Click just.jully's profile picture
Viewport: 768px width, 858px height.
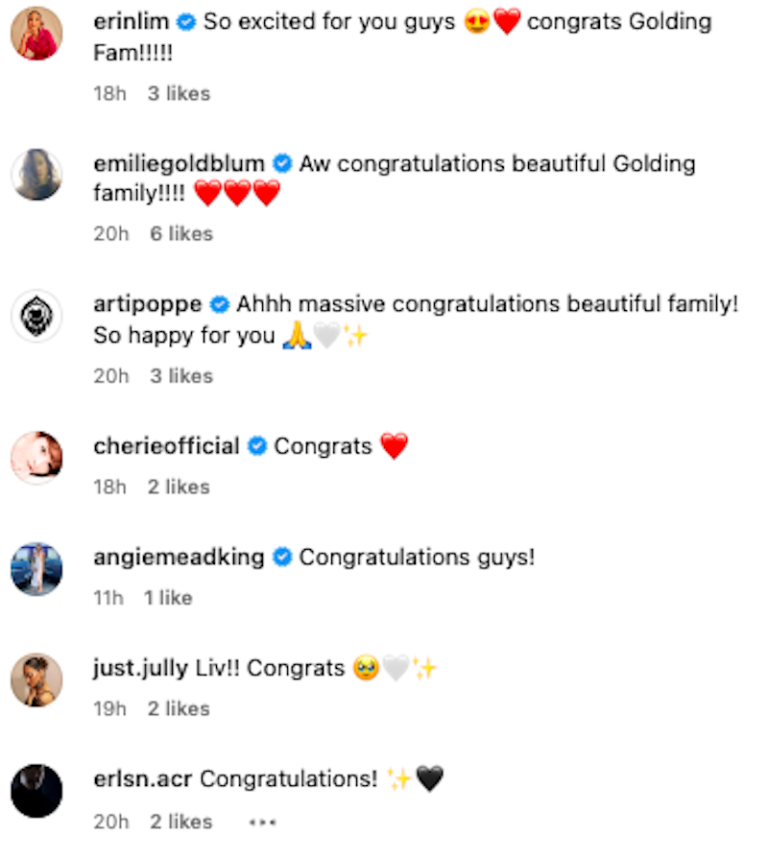point(37,680)
